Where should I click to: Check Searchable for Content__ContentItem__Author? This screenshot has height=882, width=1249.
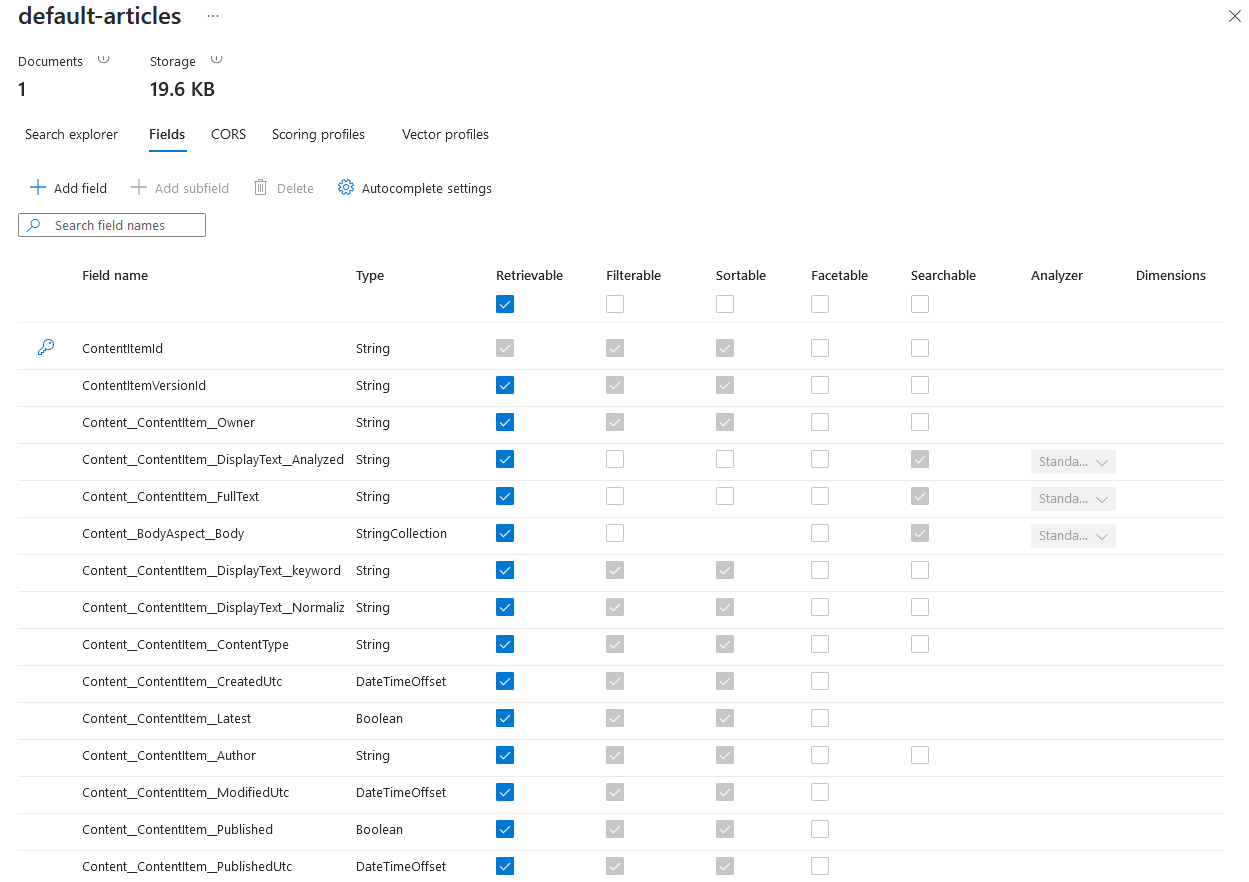pyautogui.click(x=920, y=755)
